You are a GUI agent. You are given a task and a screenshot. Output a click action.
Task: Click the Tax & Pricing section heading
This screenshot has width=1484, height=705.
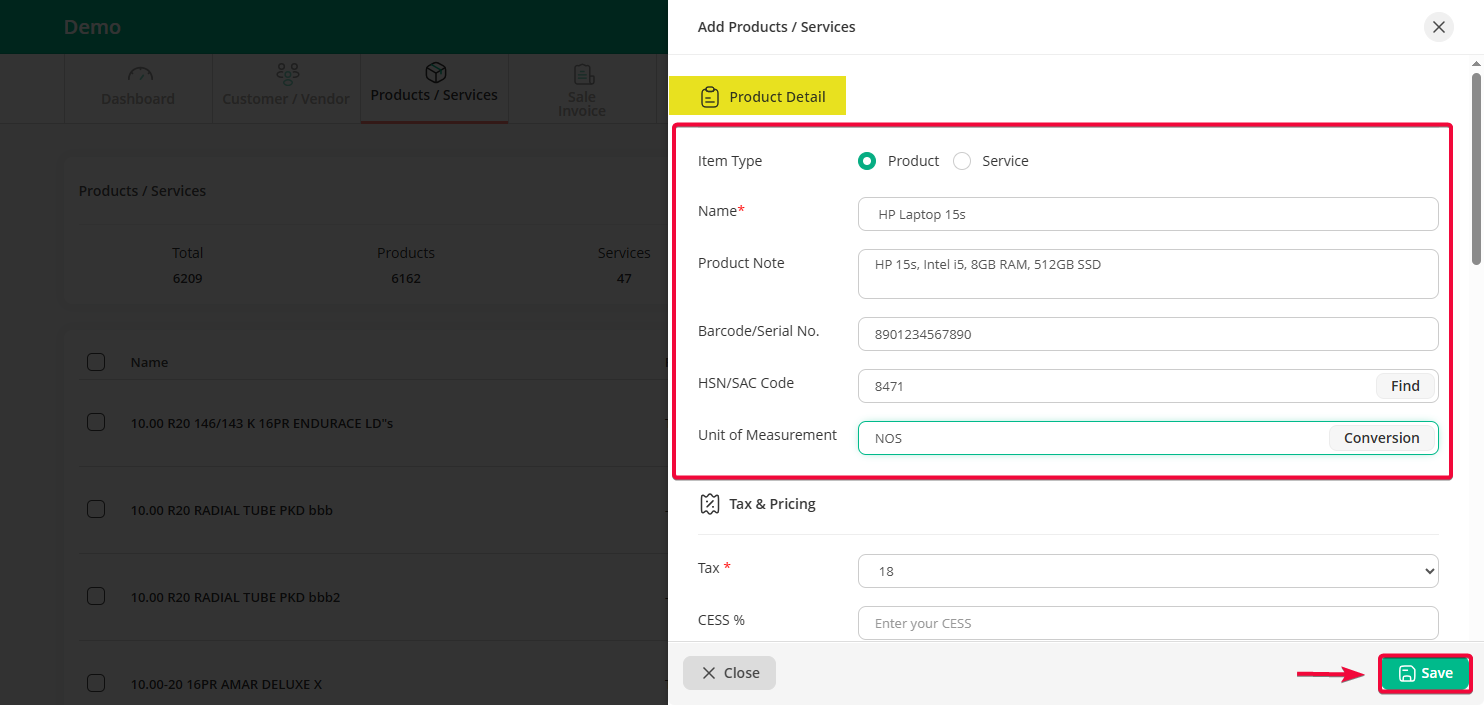[772, 504]
